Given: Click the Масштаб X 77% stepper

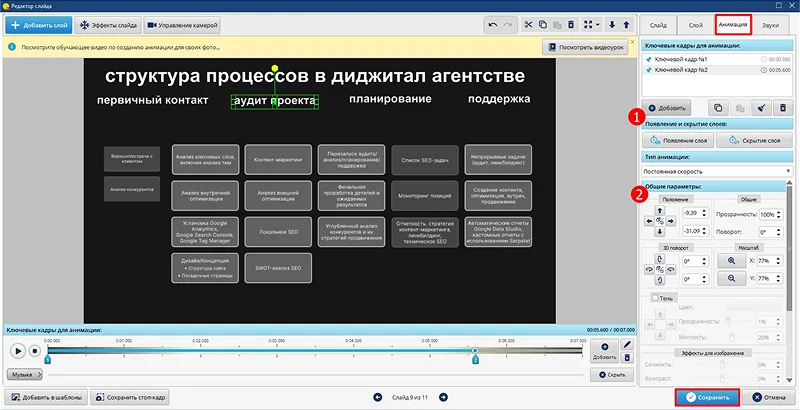Looking at the screenshot, I should coord(769,261).
